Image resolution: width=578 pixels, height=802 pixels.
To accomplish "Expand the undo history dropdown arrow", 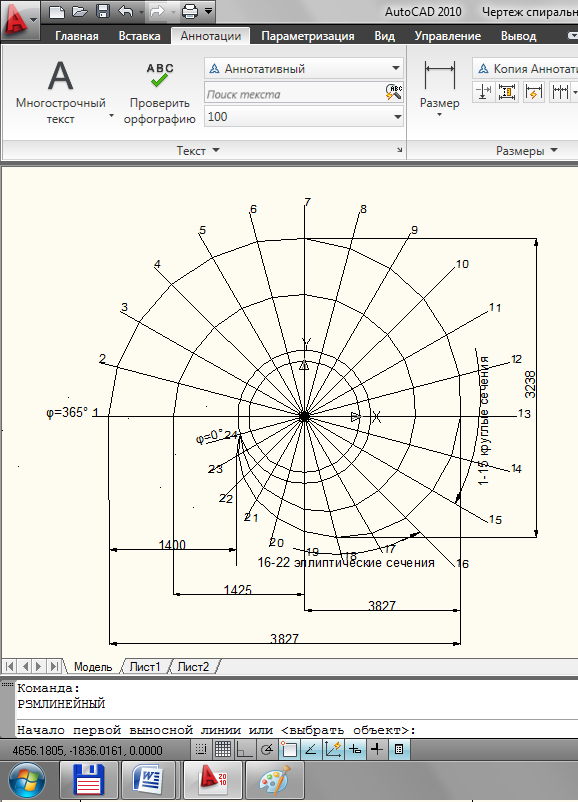I will (141, 11).
